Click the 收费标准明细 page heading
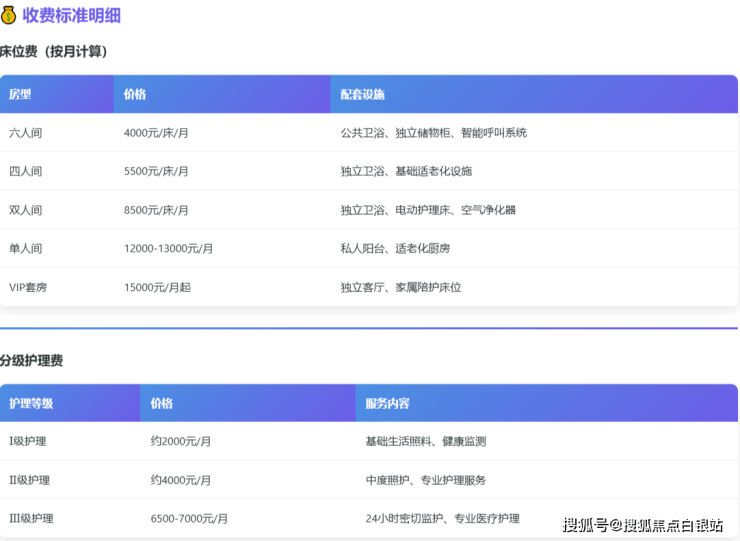740x541 pixels. click(x=71, y=16)
